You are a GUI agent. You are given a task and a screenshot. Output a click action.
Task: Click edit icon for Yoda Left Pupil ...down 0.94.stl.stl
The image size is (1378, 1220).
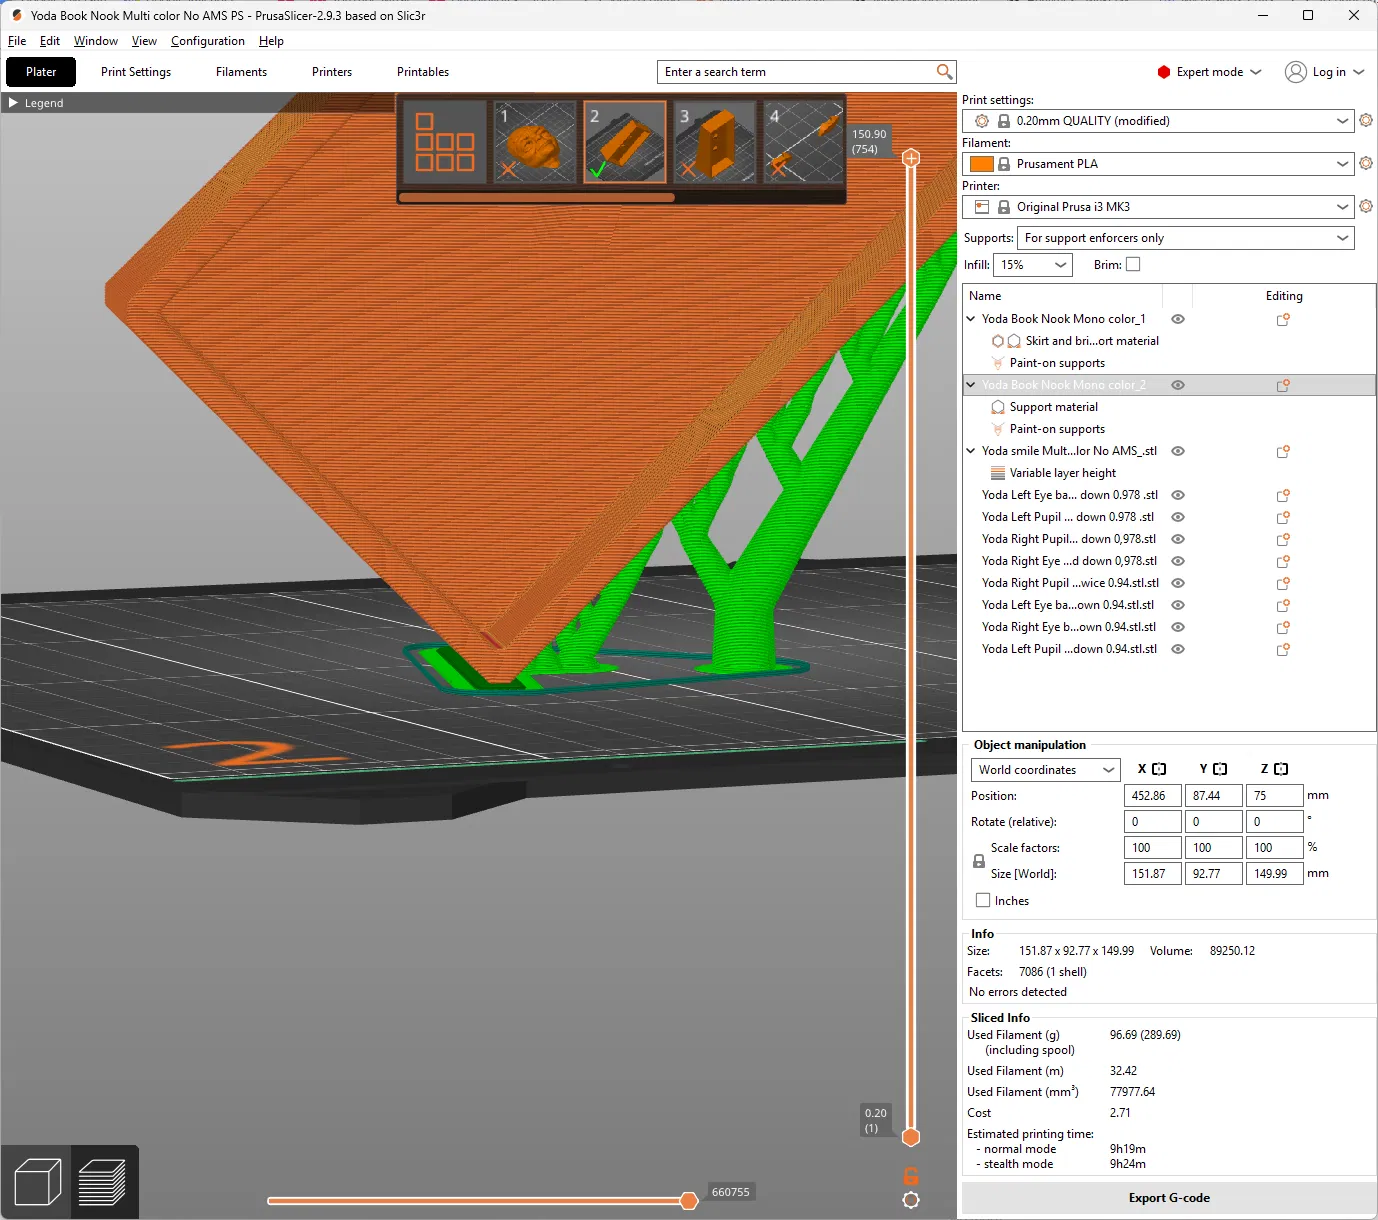[1283, 649]
